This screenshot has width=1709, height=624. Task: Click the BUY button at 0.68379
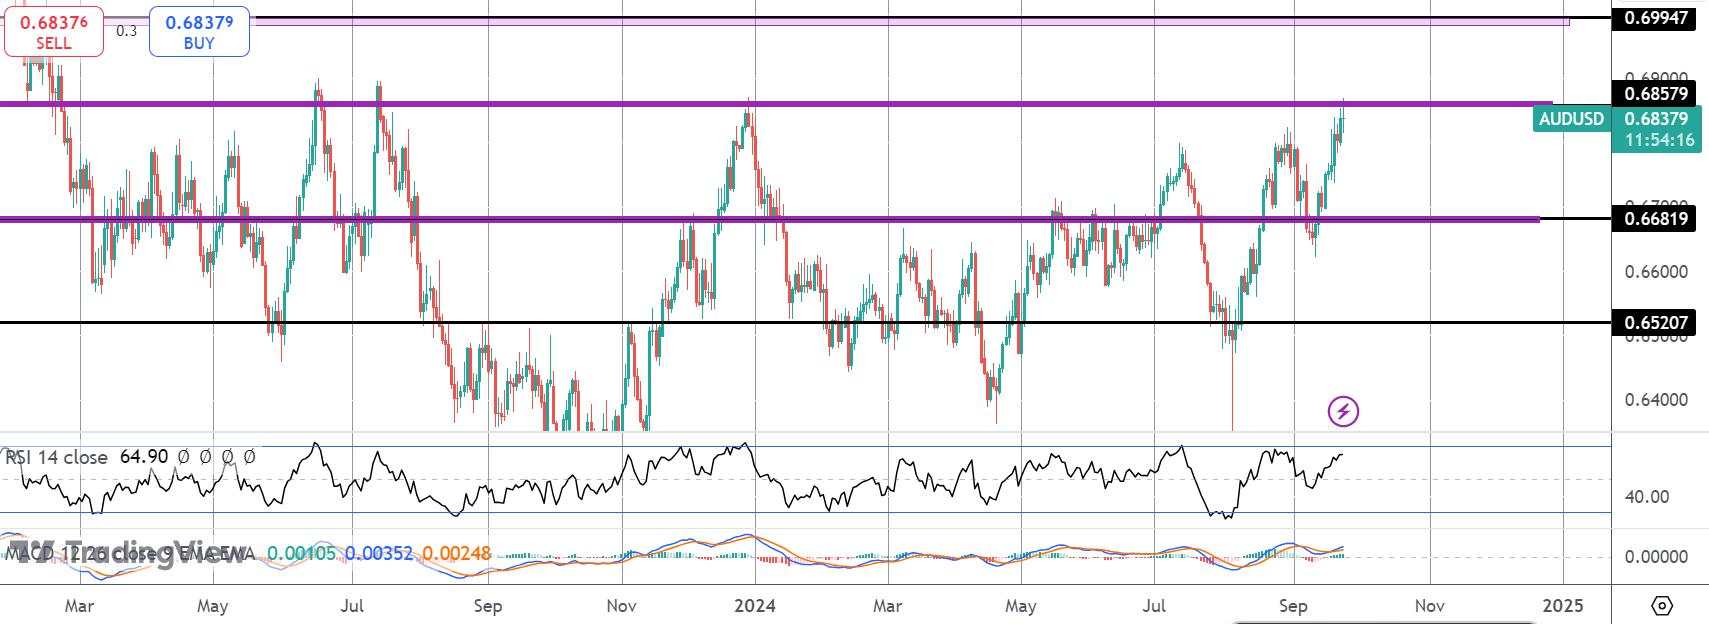click(x=199, y=32)
